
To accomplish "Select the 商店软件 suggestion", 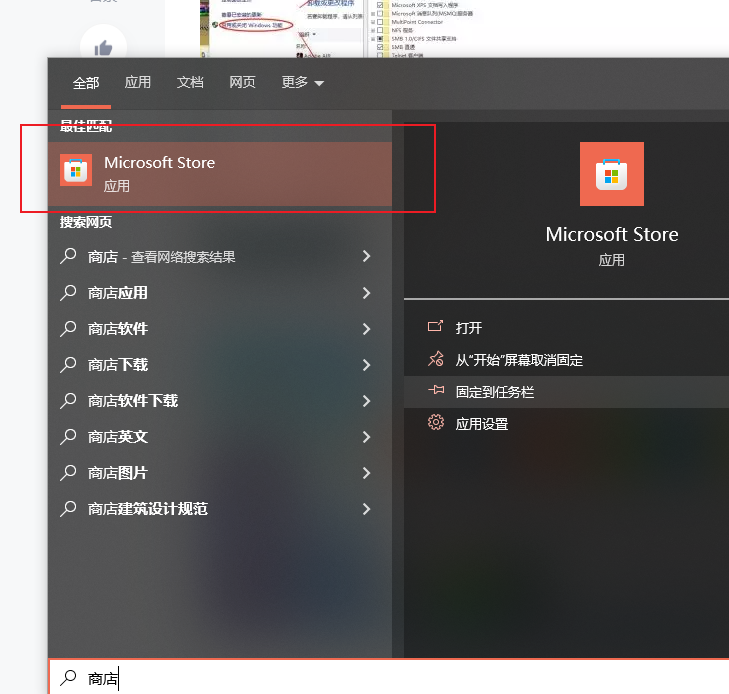I will pyautogui.click(x=220, y=329).
